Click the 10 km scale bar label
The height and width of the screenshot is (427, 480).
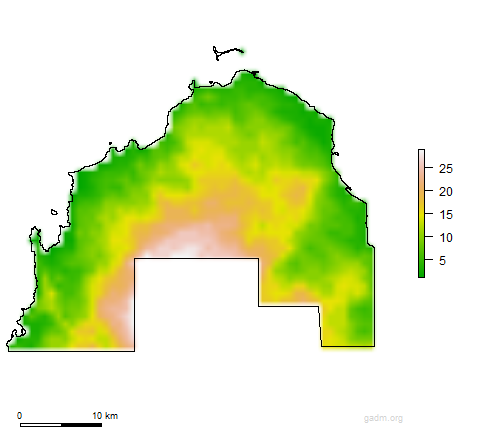tap(105, 416)
